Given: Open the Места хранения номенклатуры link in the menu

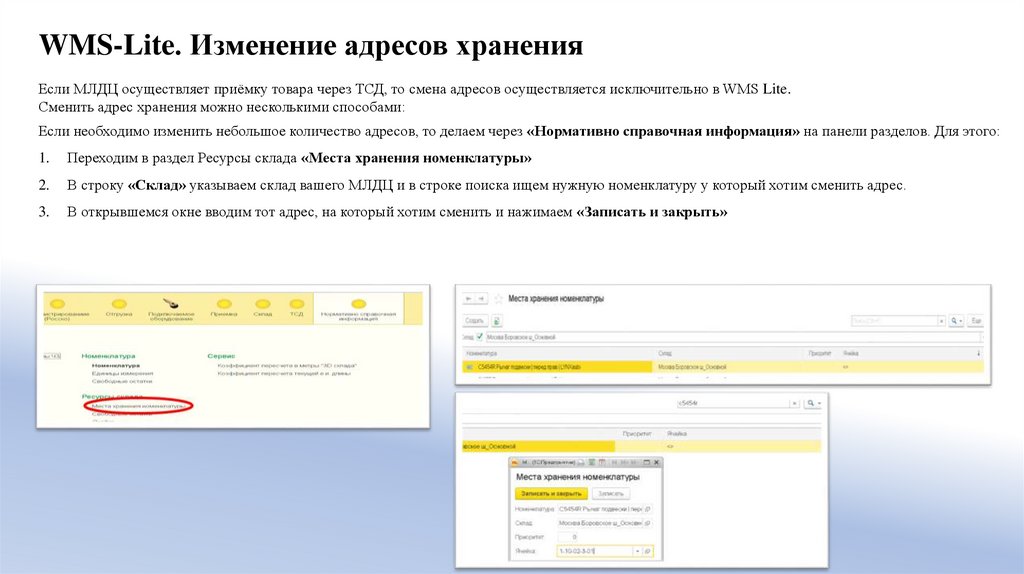Looking at the screenshot, I should pyautogui.click(x=138, y=406).
